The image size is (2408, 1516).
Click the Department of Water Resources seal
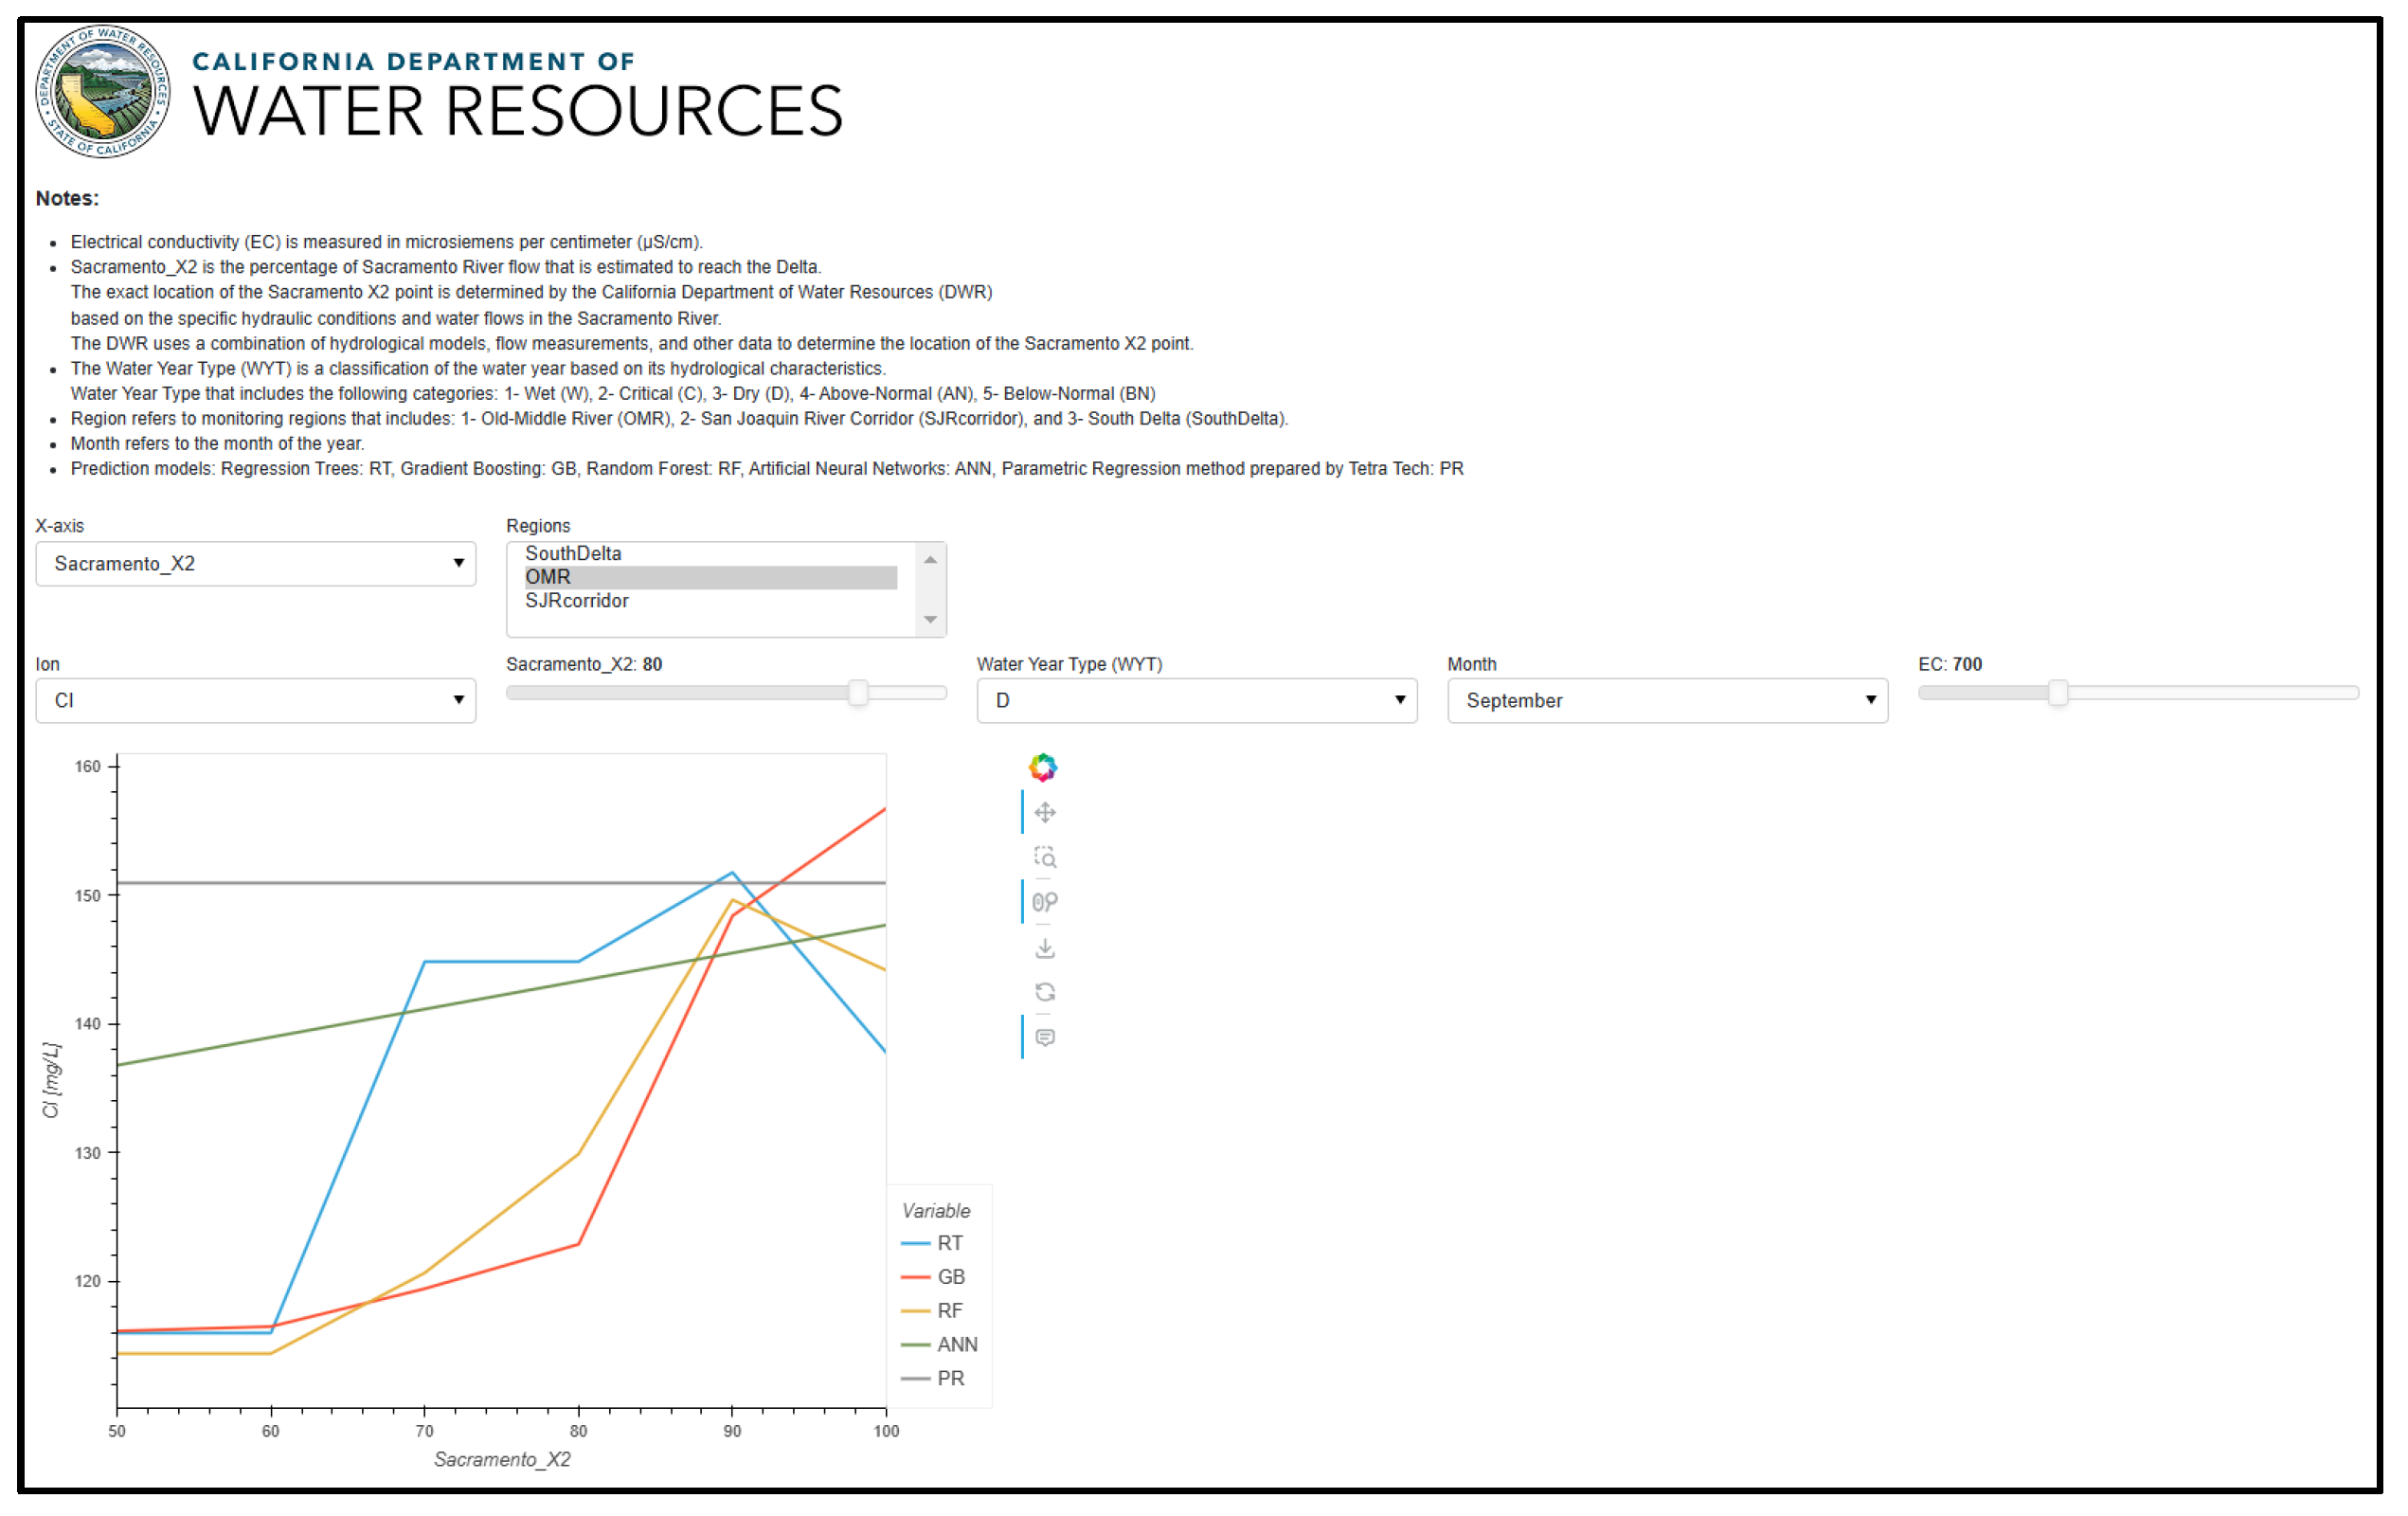[102, 92]
